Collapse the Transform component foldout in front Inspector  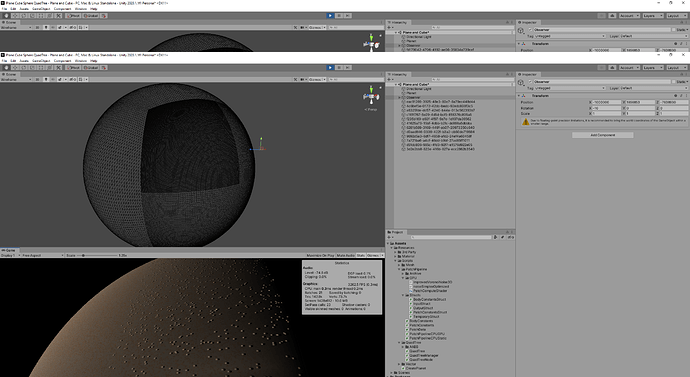pos(519,95)
